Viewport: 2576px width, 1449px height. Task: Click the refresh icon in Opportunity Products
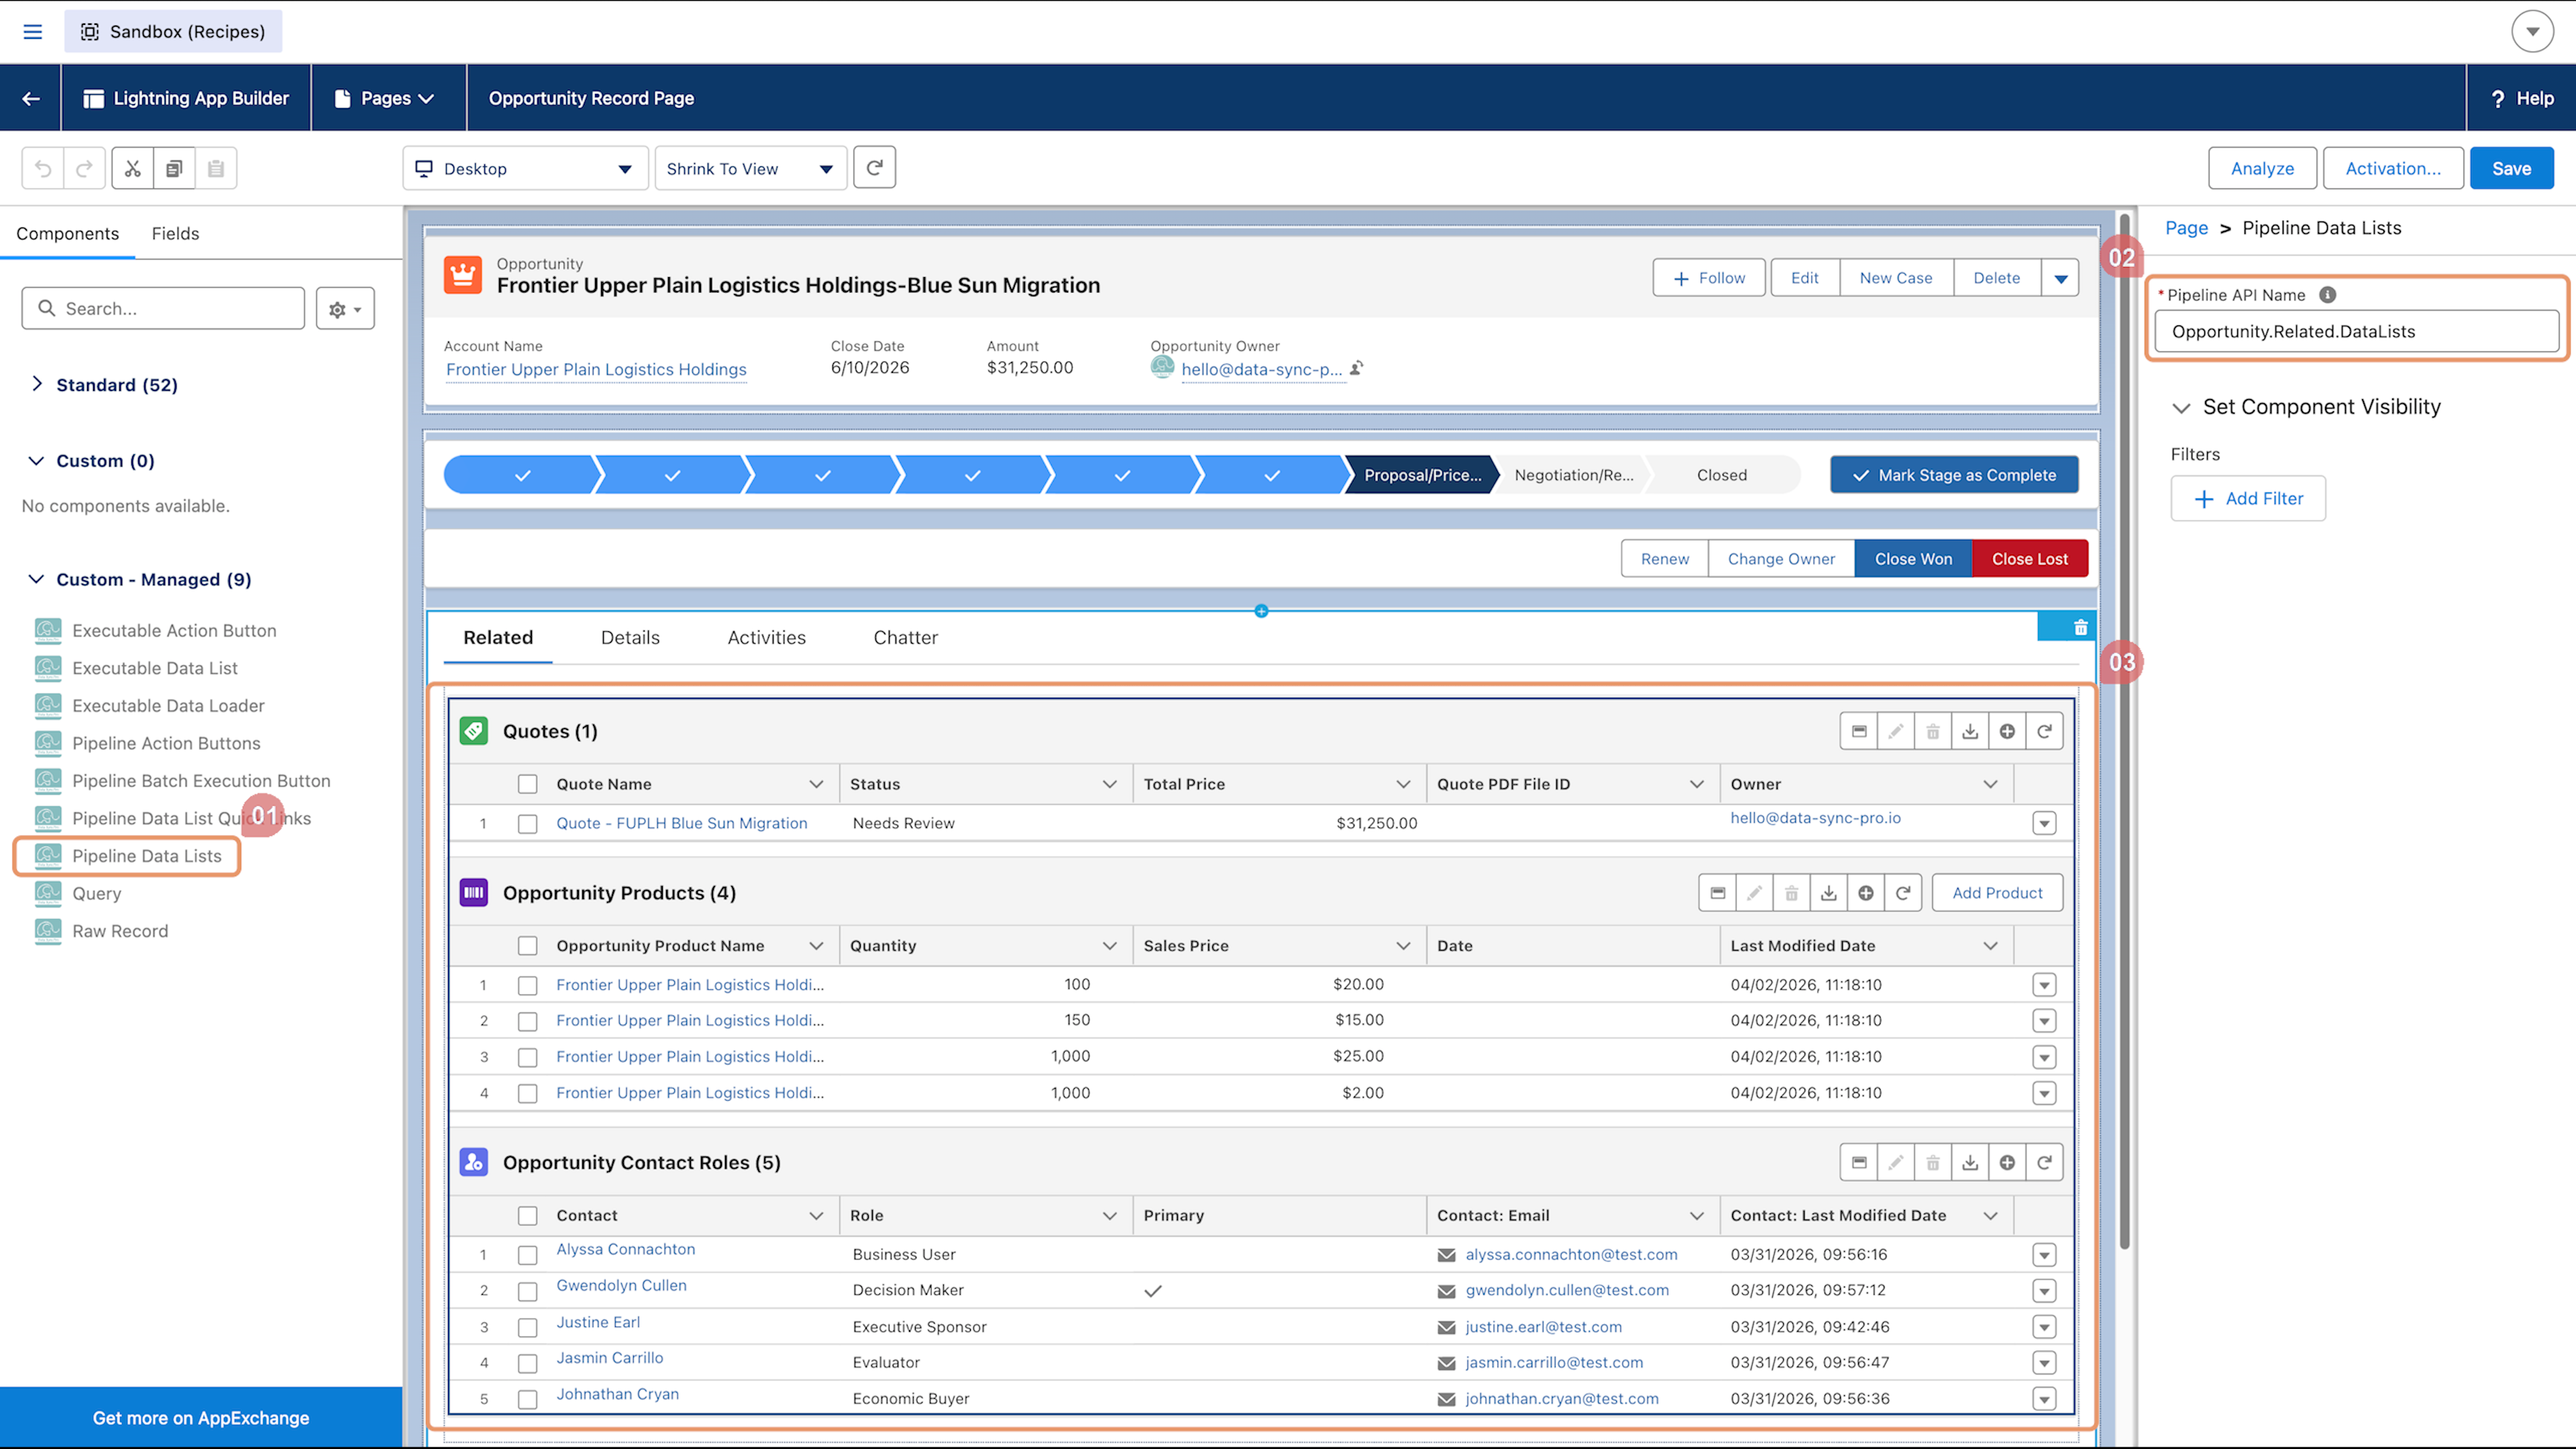click(1903, 893)
